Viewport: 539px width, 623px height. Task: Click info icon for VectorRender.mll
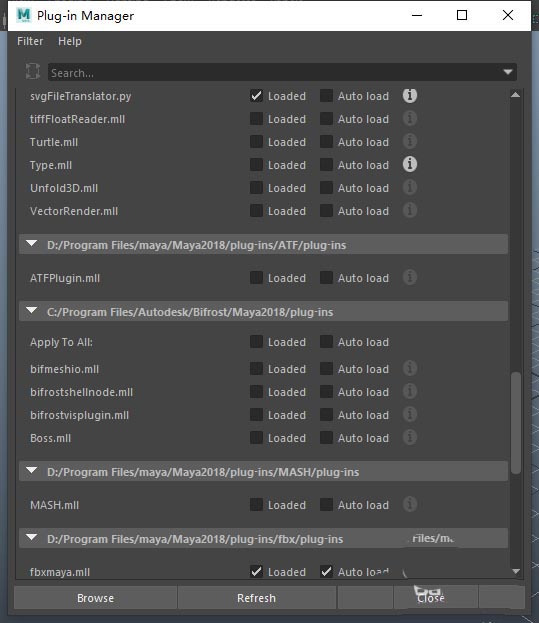point(410,211)
